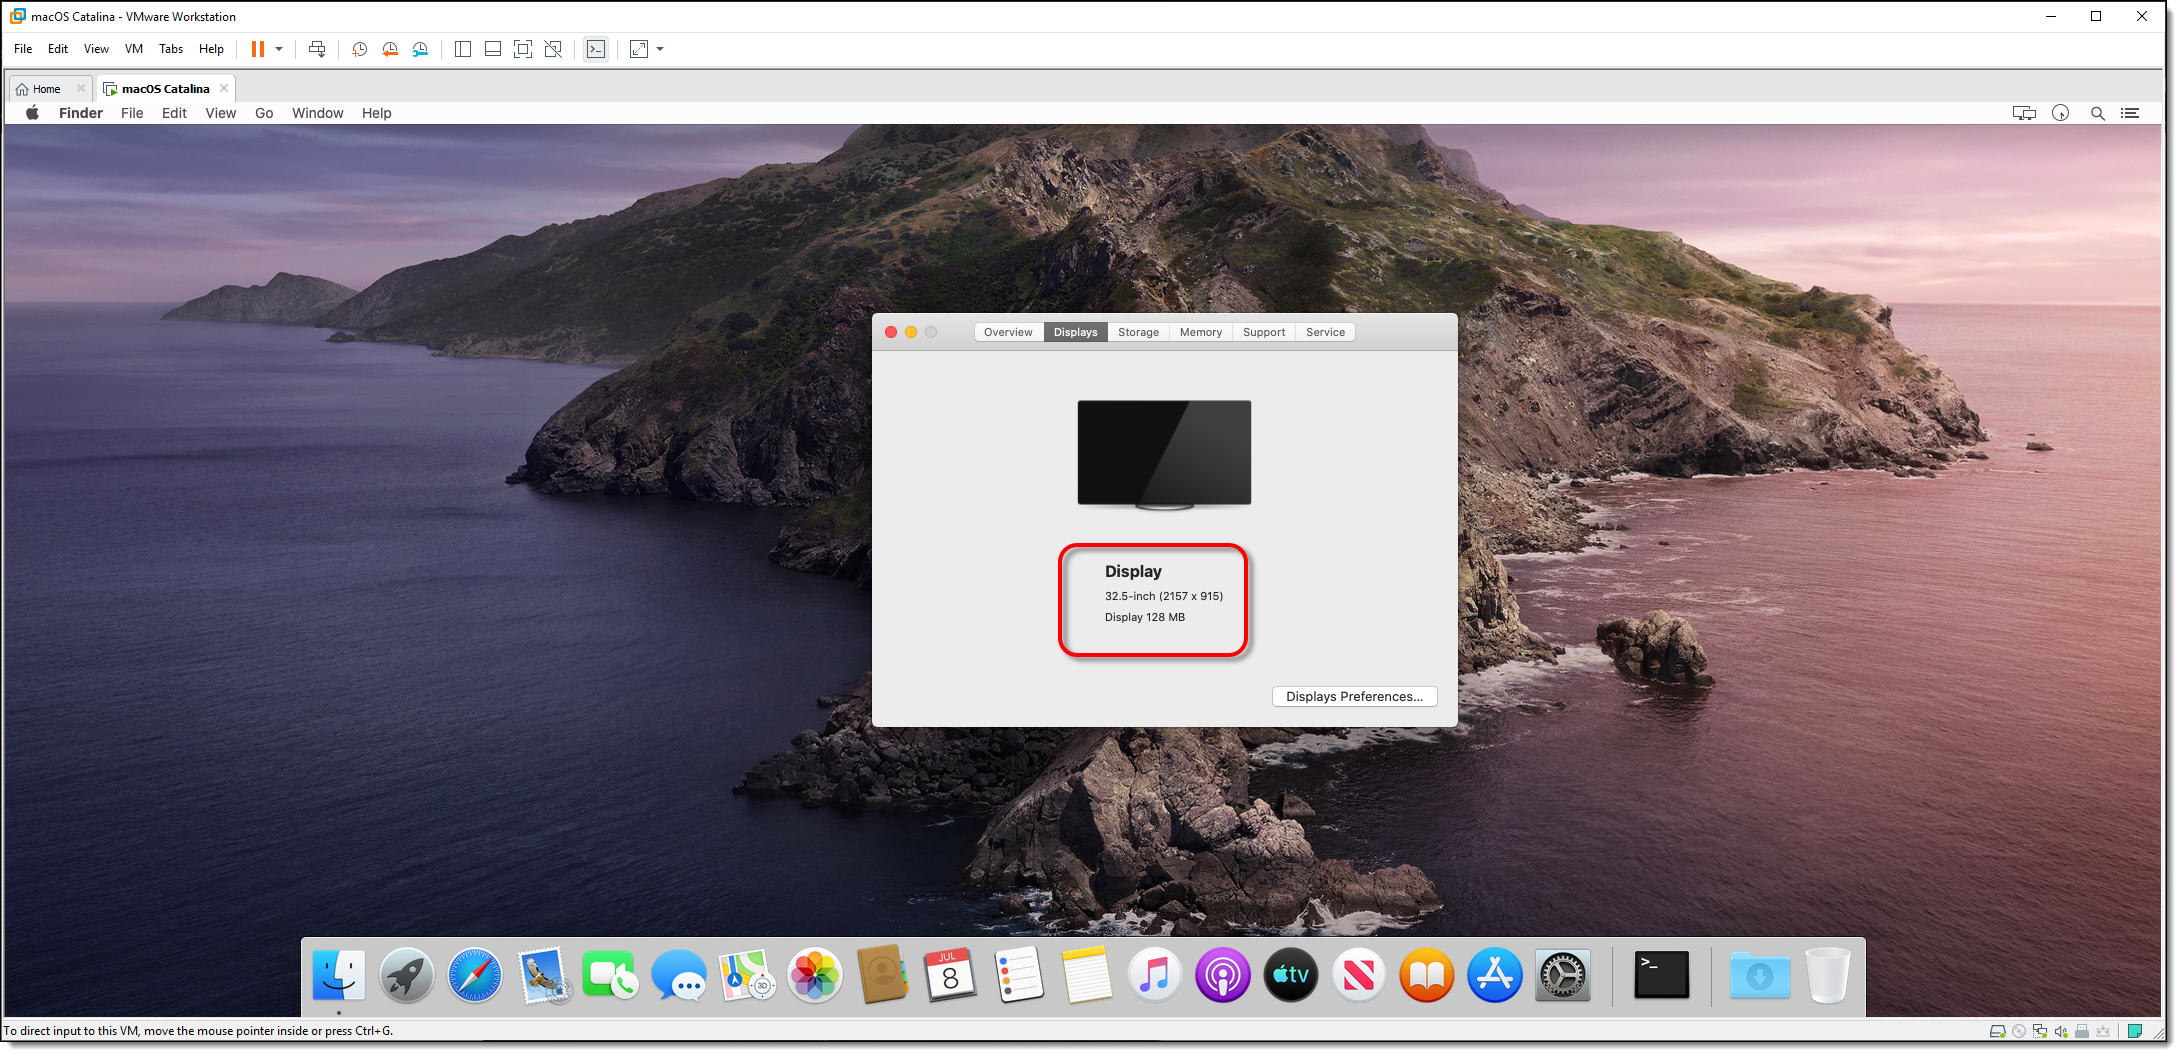The height and width of the screenshot is (1056, 2181).
Task: Open Music app in the Dock
Action: point(1155,975)
